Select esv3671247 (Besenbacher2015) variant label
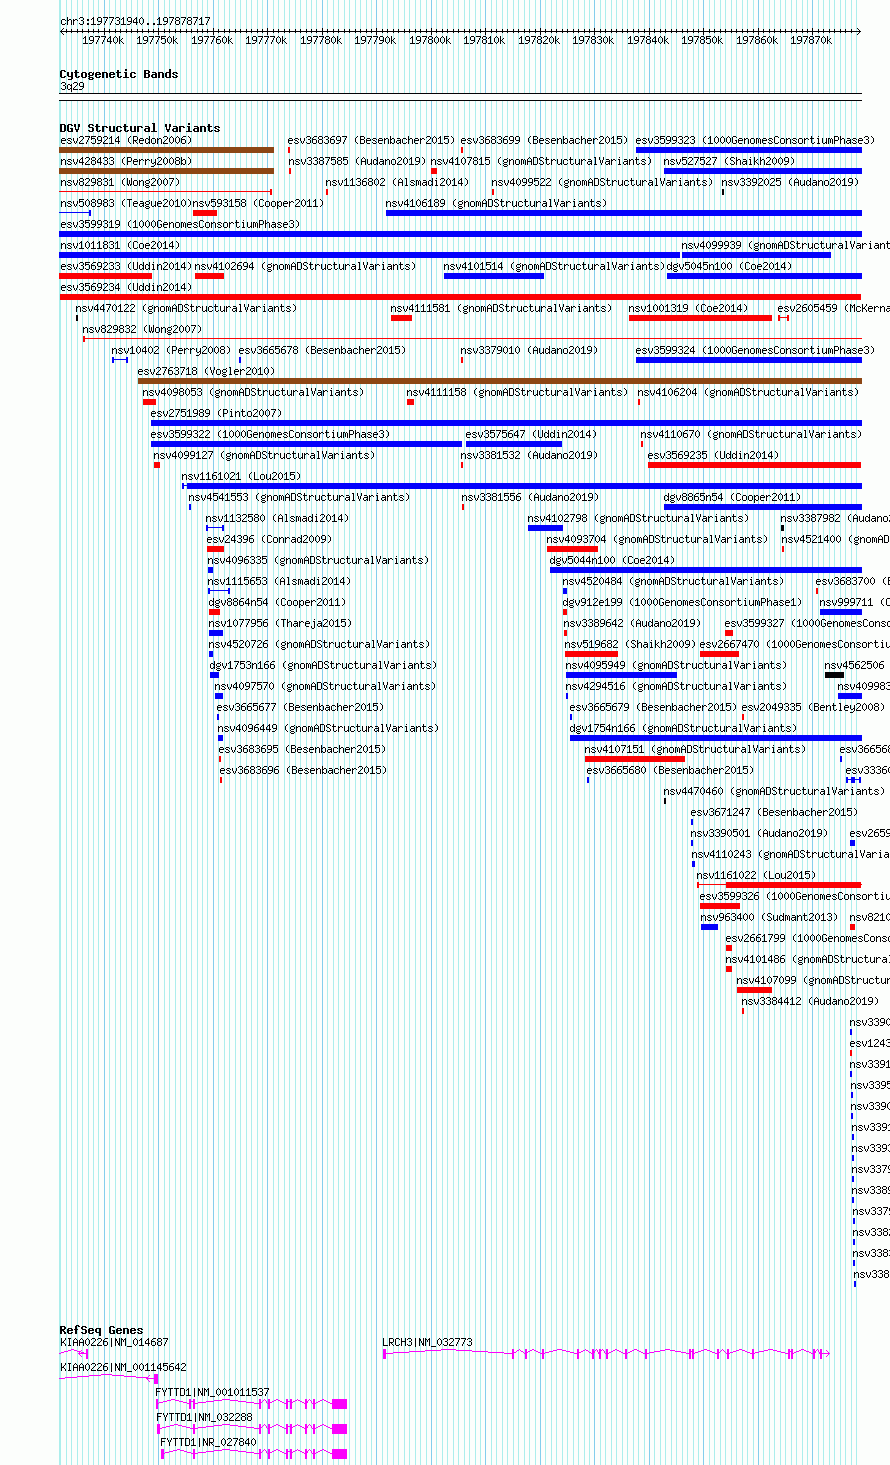Screen dimensions: 890x1465 tap(774, 812)
